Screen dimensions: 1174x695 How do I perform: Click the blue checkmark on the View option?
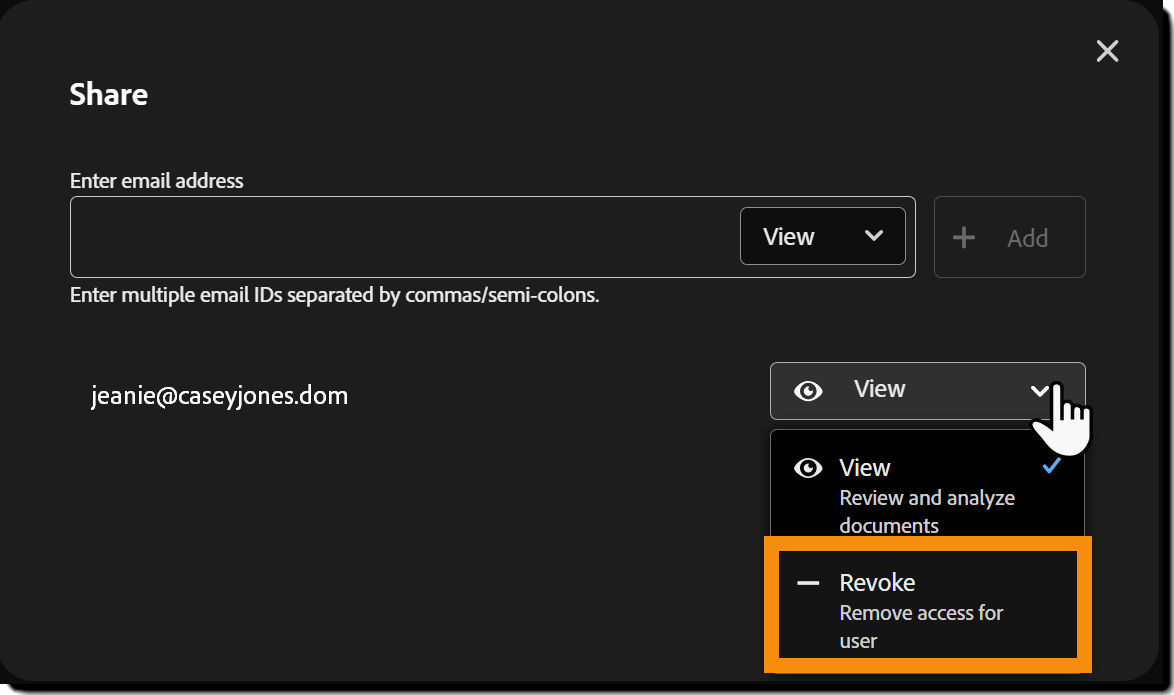(1051, 467)
